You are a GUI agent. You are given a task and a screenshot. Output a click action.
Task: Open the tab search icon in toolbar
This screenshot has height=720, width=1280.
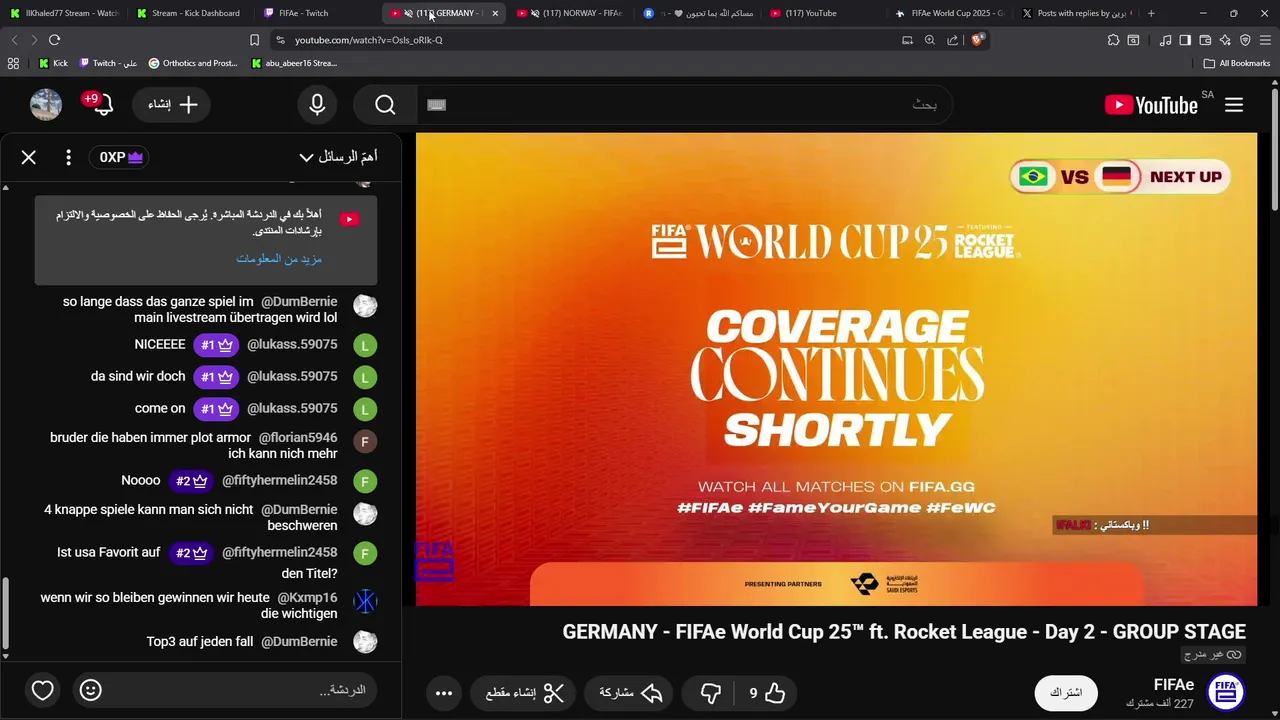coord(1133,40)
